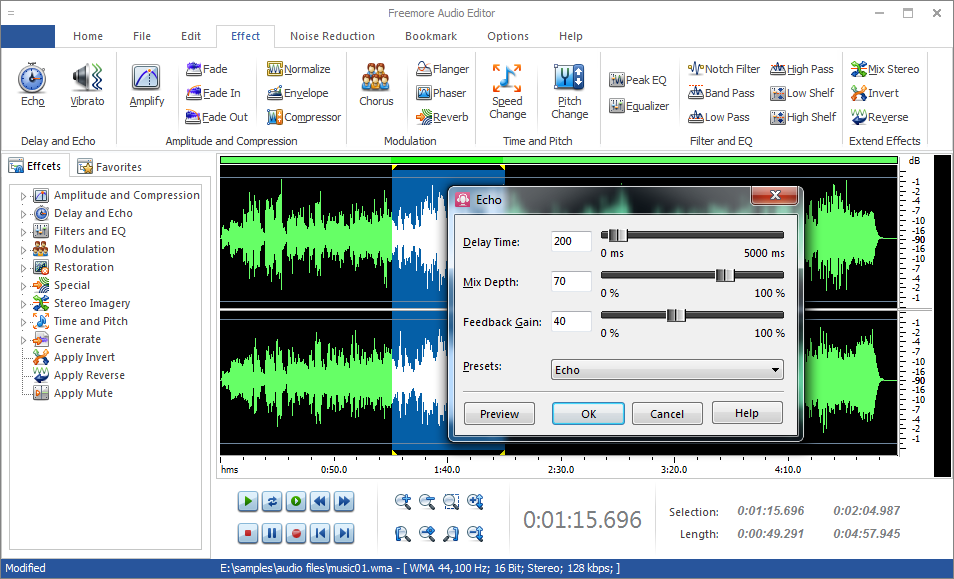
Task: Expand the Restoration tree node
Action: 23,268
